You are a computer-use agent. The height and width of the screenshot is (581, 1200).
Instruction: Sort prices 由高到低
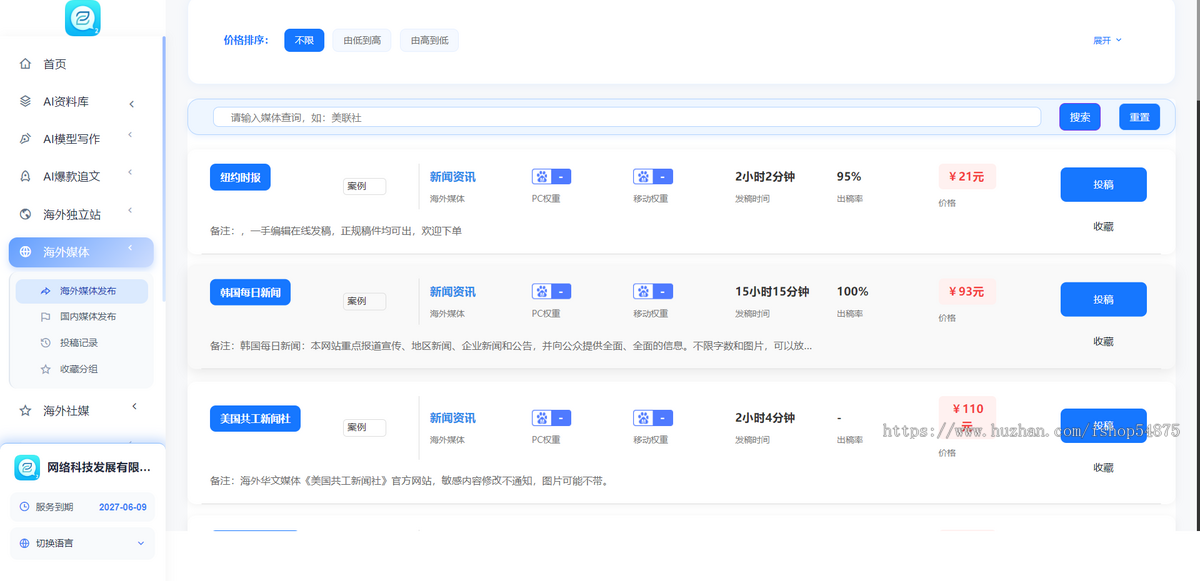point(430,40)
